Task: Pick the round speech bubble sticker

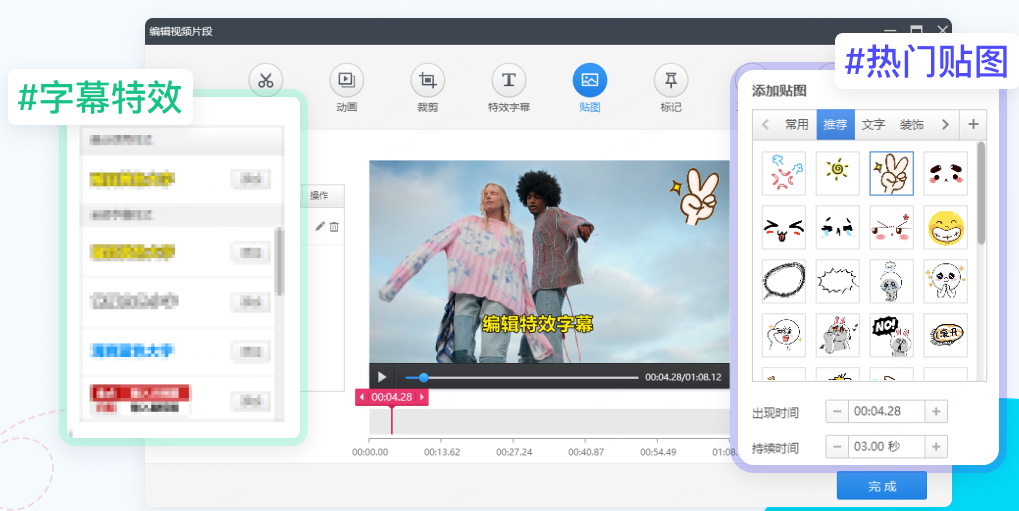Action: (784, 282)
